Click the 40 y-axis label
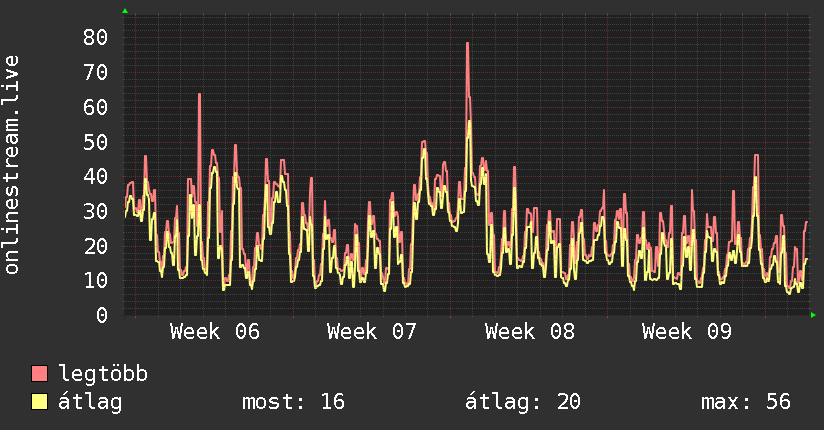 click(x=95, y=176)
